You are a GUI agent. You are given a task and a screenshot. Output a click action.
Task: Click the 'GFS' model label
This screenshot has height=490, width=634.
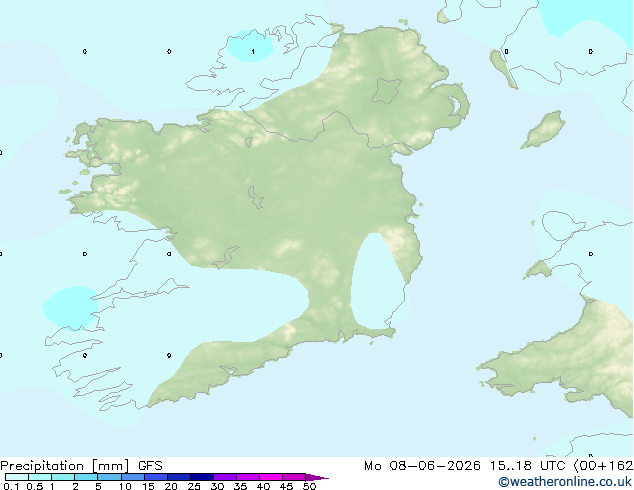(x=150, y=466)
